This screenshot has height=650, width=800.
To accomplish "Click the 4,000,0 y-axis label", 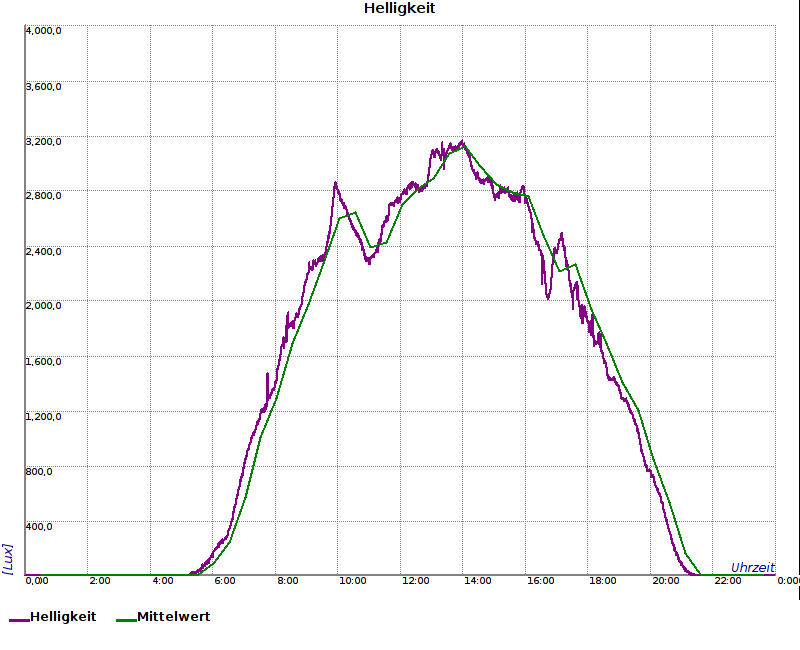I will pyautogui.click(x=43, y=31).
